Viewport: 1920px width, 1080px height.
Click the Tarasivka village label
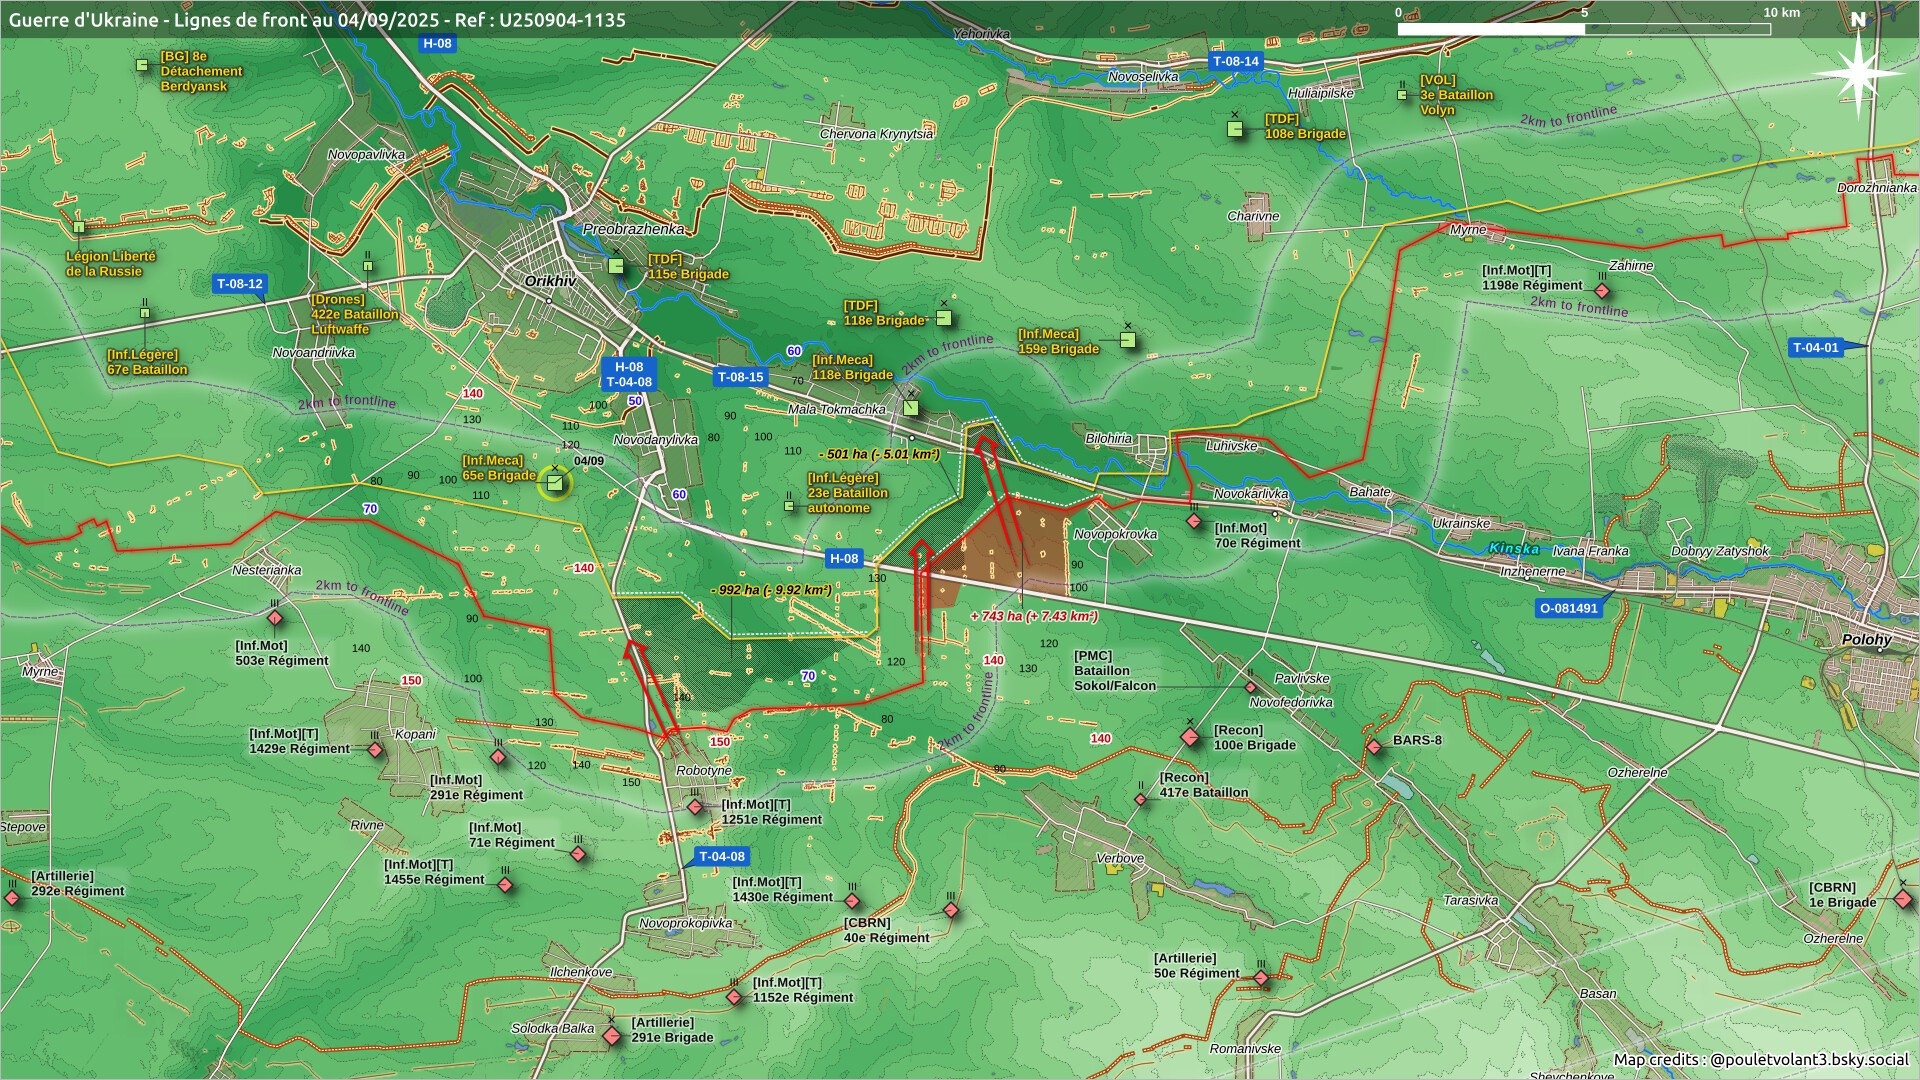point(1471,900)
